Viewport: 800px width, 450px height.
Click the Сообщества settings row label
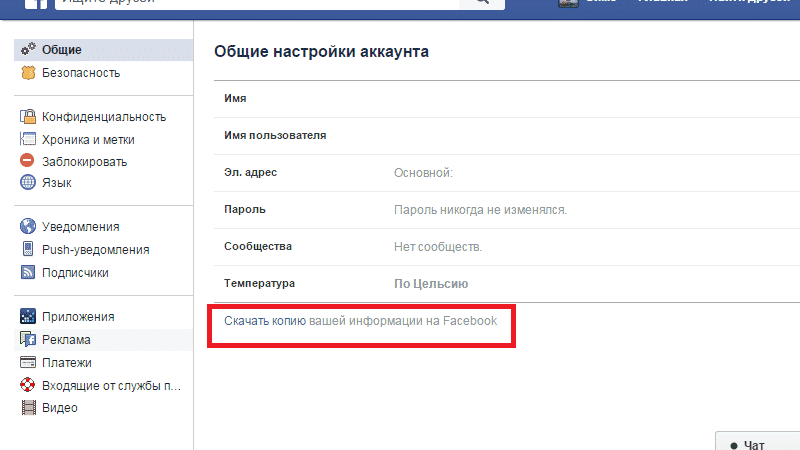tap(258, 246)
